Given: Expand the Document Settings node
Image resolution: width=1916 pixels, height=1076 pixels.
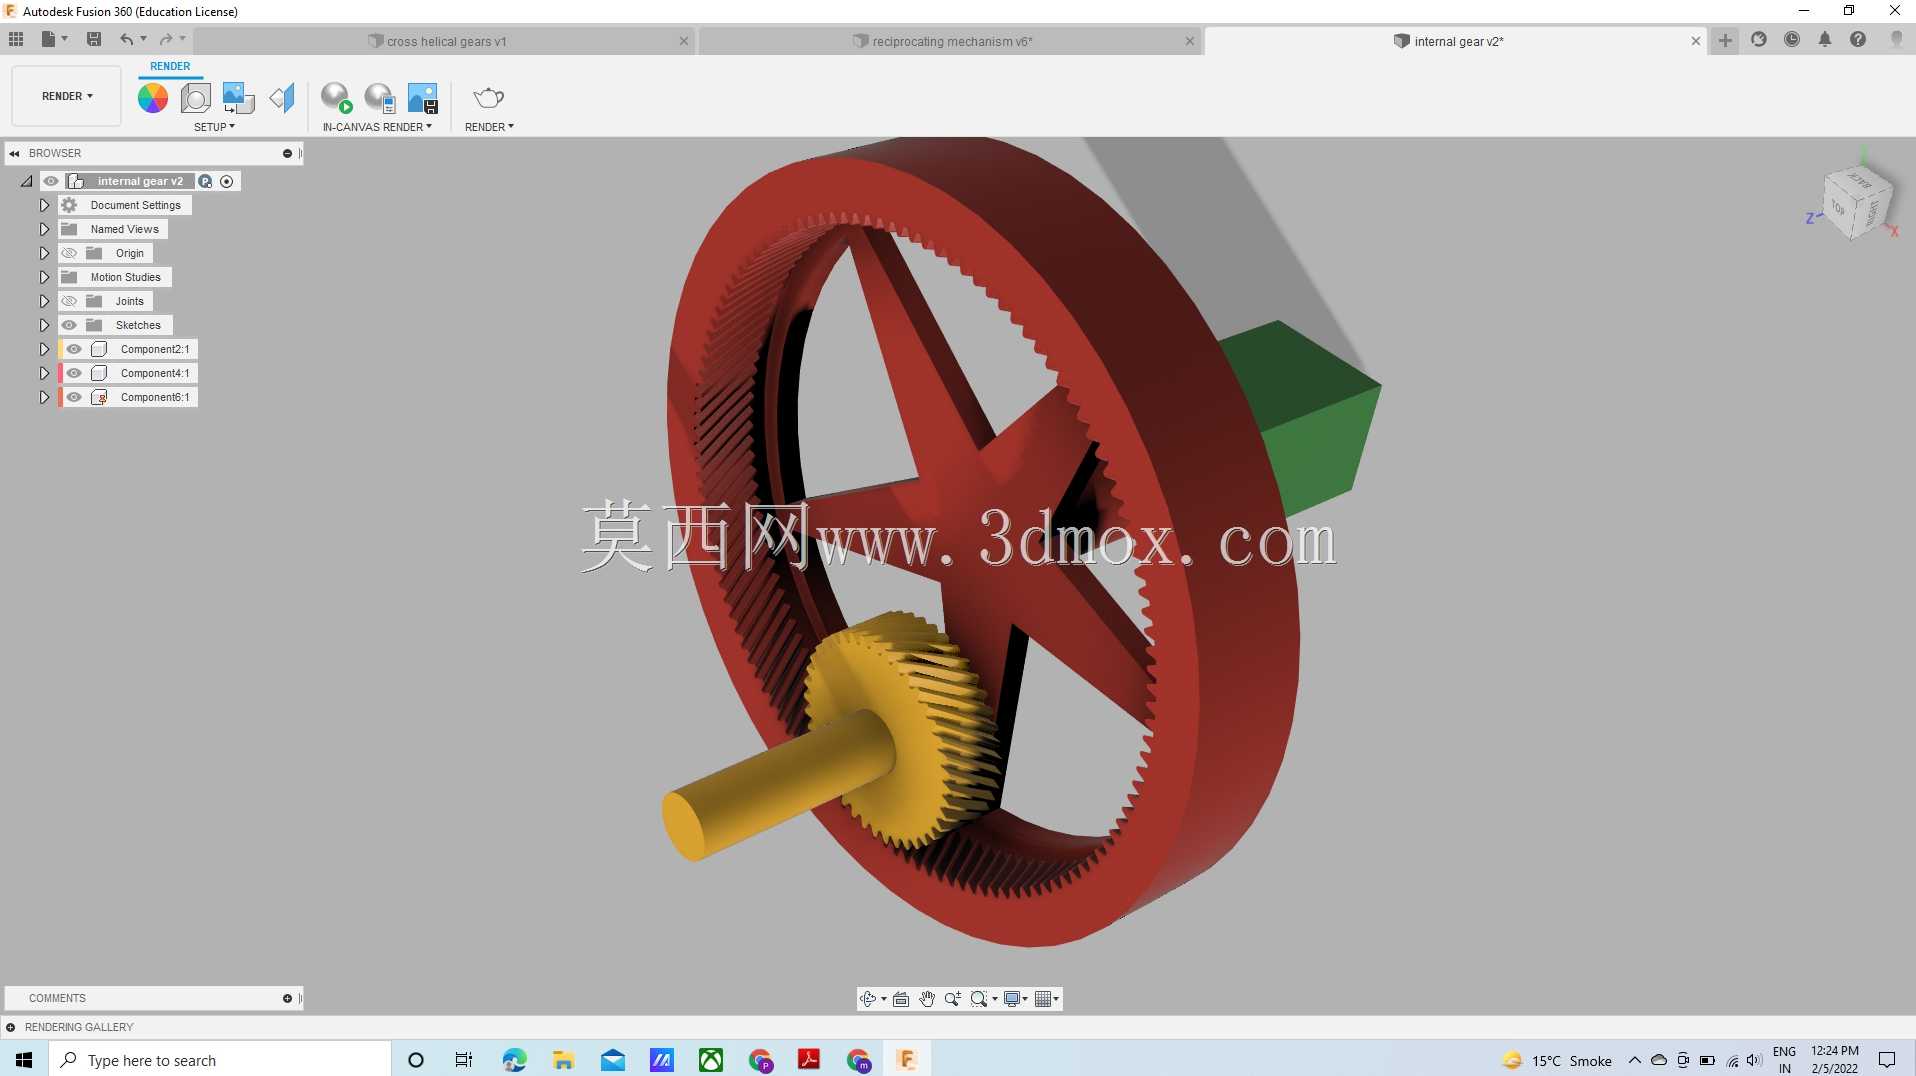Looking at the screenshot, I should [44, 205].
